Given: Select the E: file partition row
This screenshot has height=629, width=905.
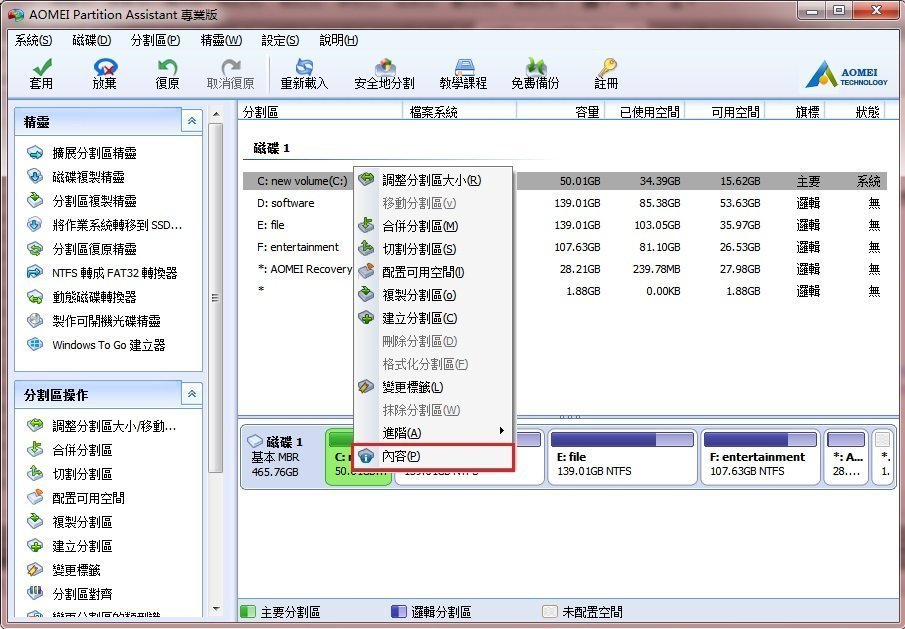Looking at the screenshot, I should [x=564, y=225].
